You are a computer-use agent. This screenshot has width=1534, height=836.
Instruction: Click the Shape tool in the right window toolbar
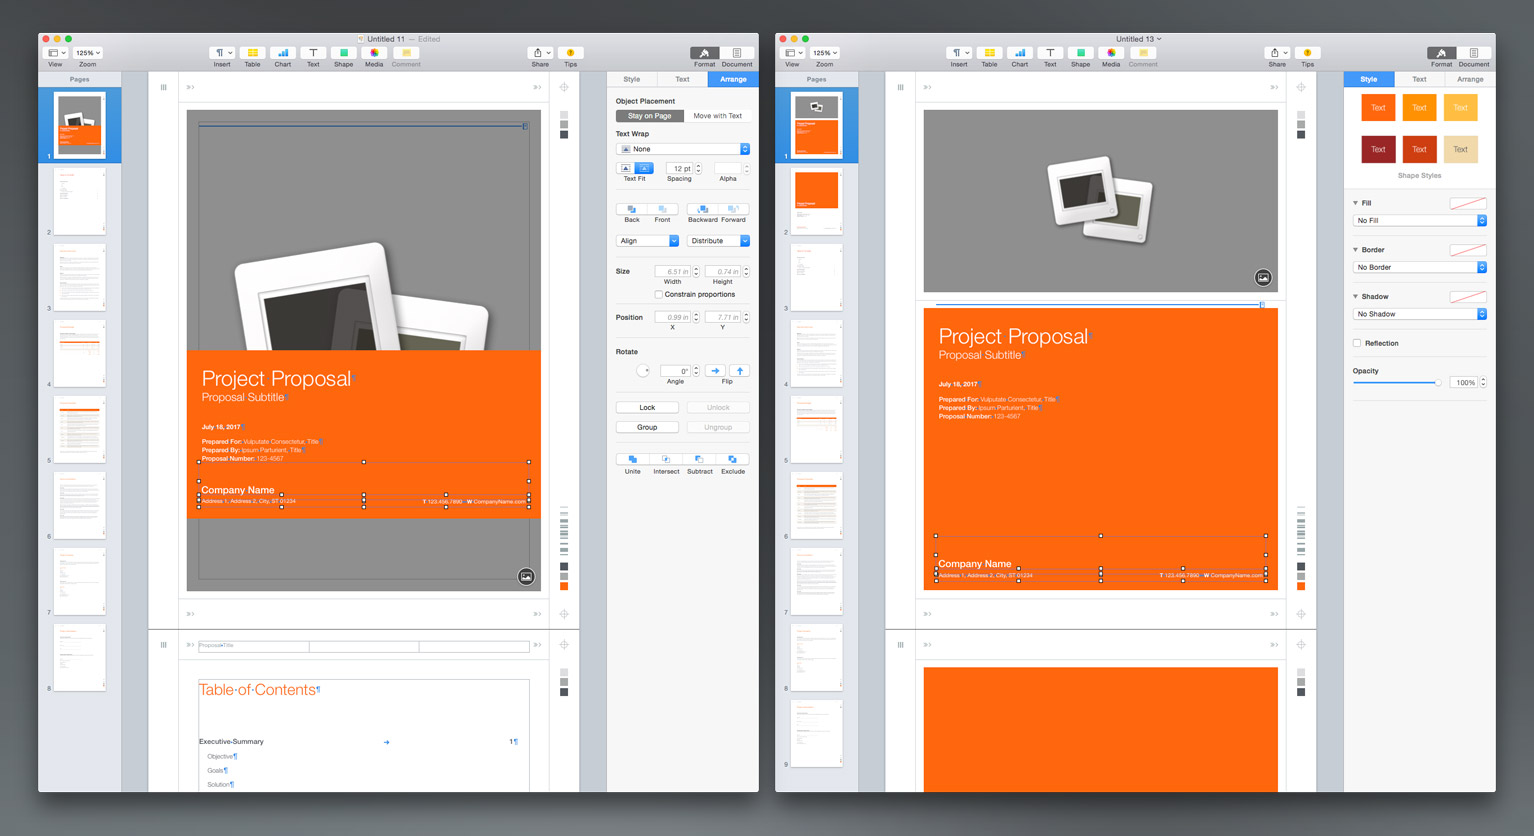[x=1080, y=53]
